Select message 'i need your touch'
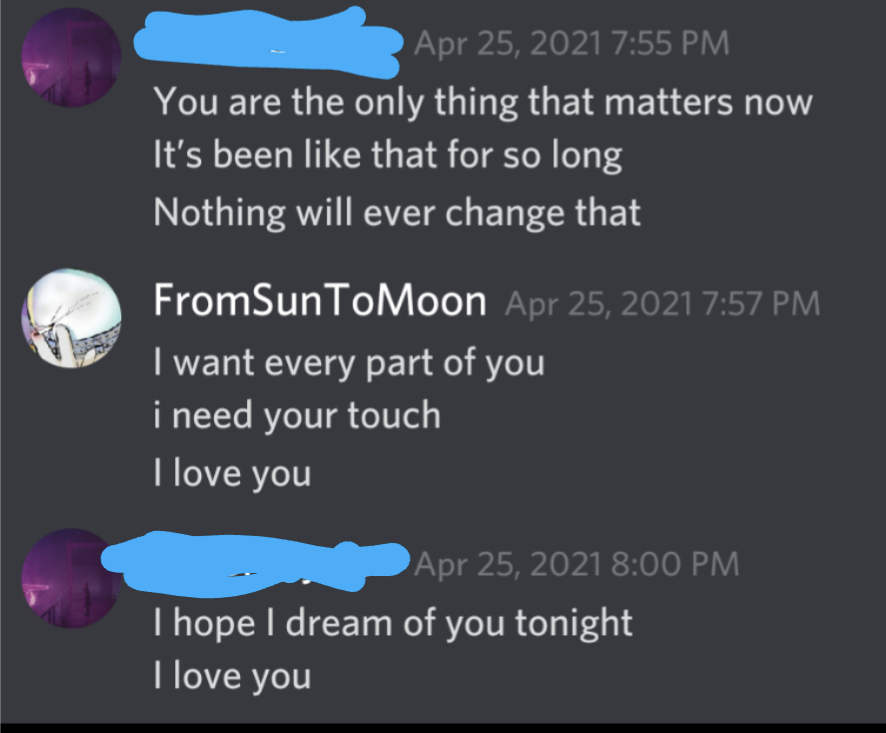 297,416
